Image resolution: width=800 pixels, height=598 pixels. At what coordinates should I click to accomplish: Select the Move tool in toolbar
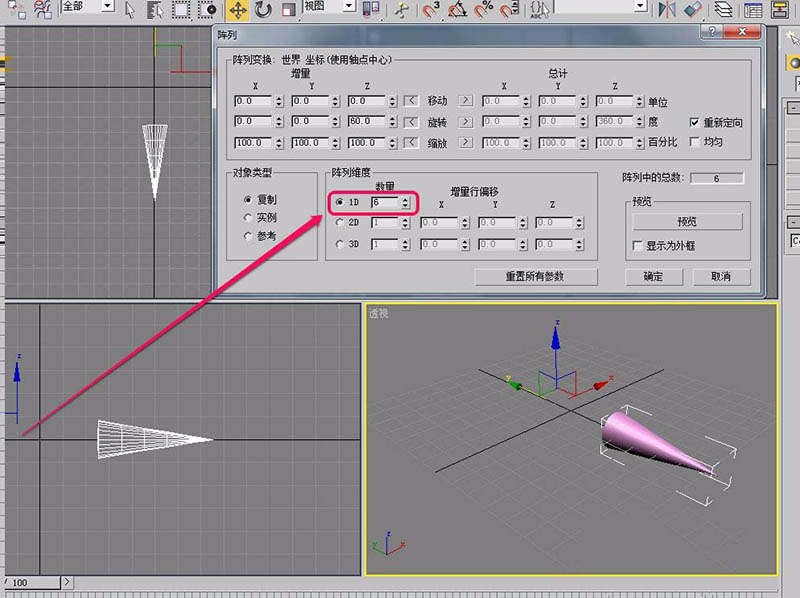pyautogui.click(x=237, y=10)
